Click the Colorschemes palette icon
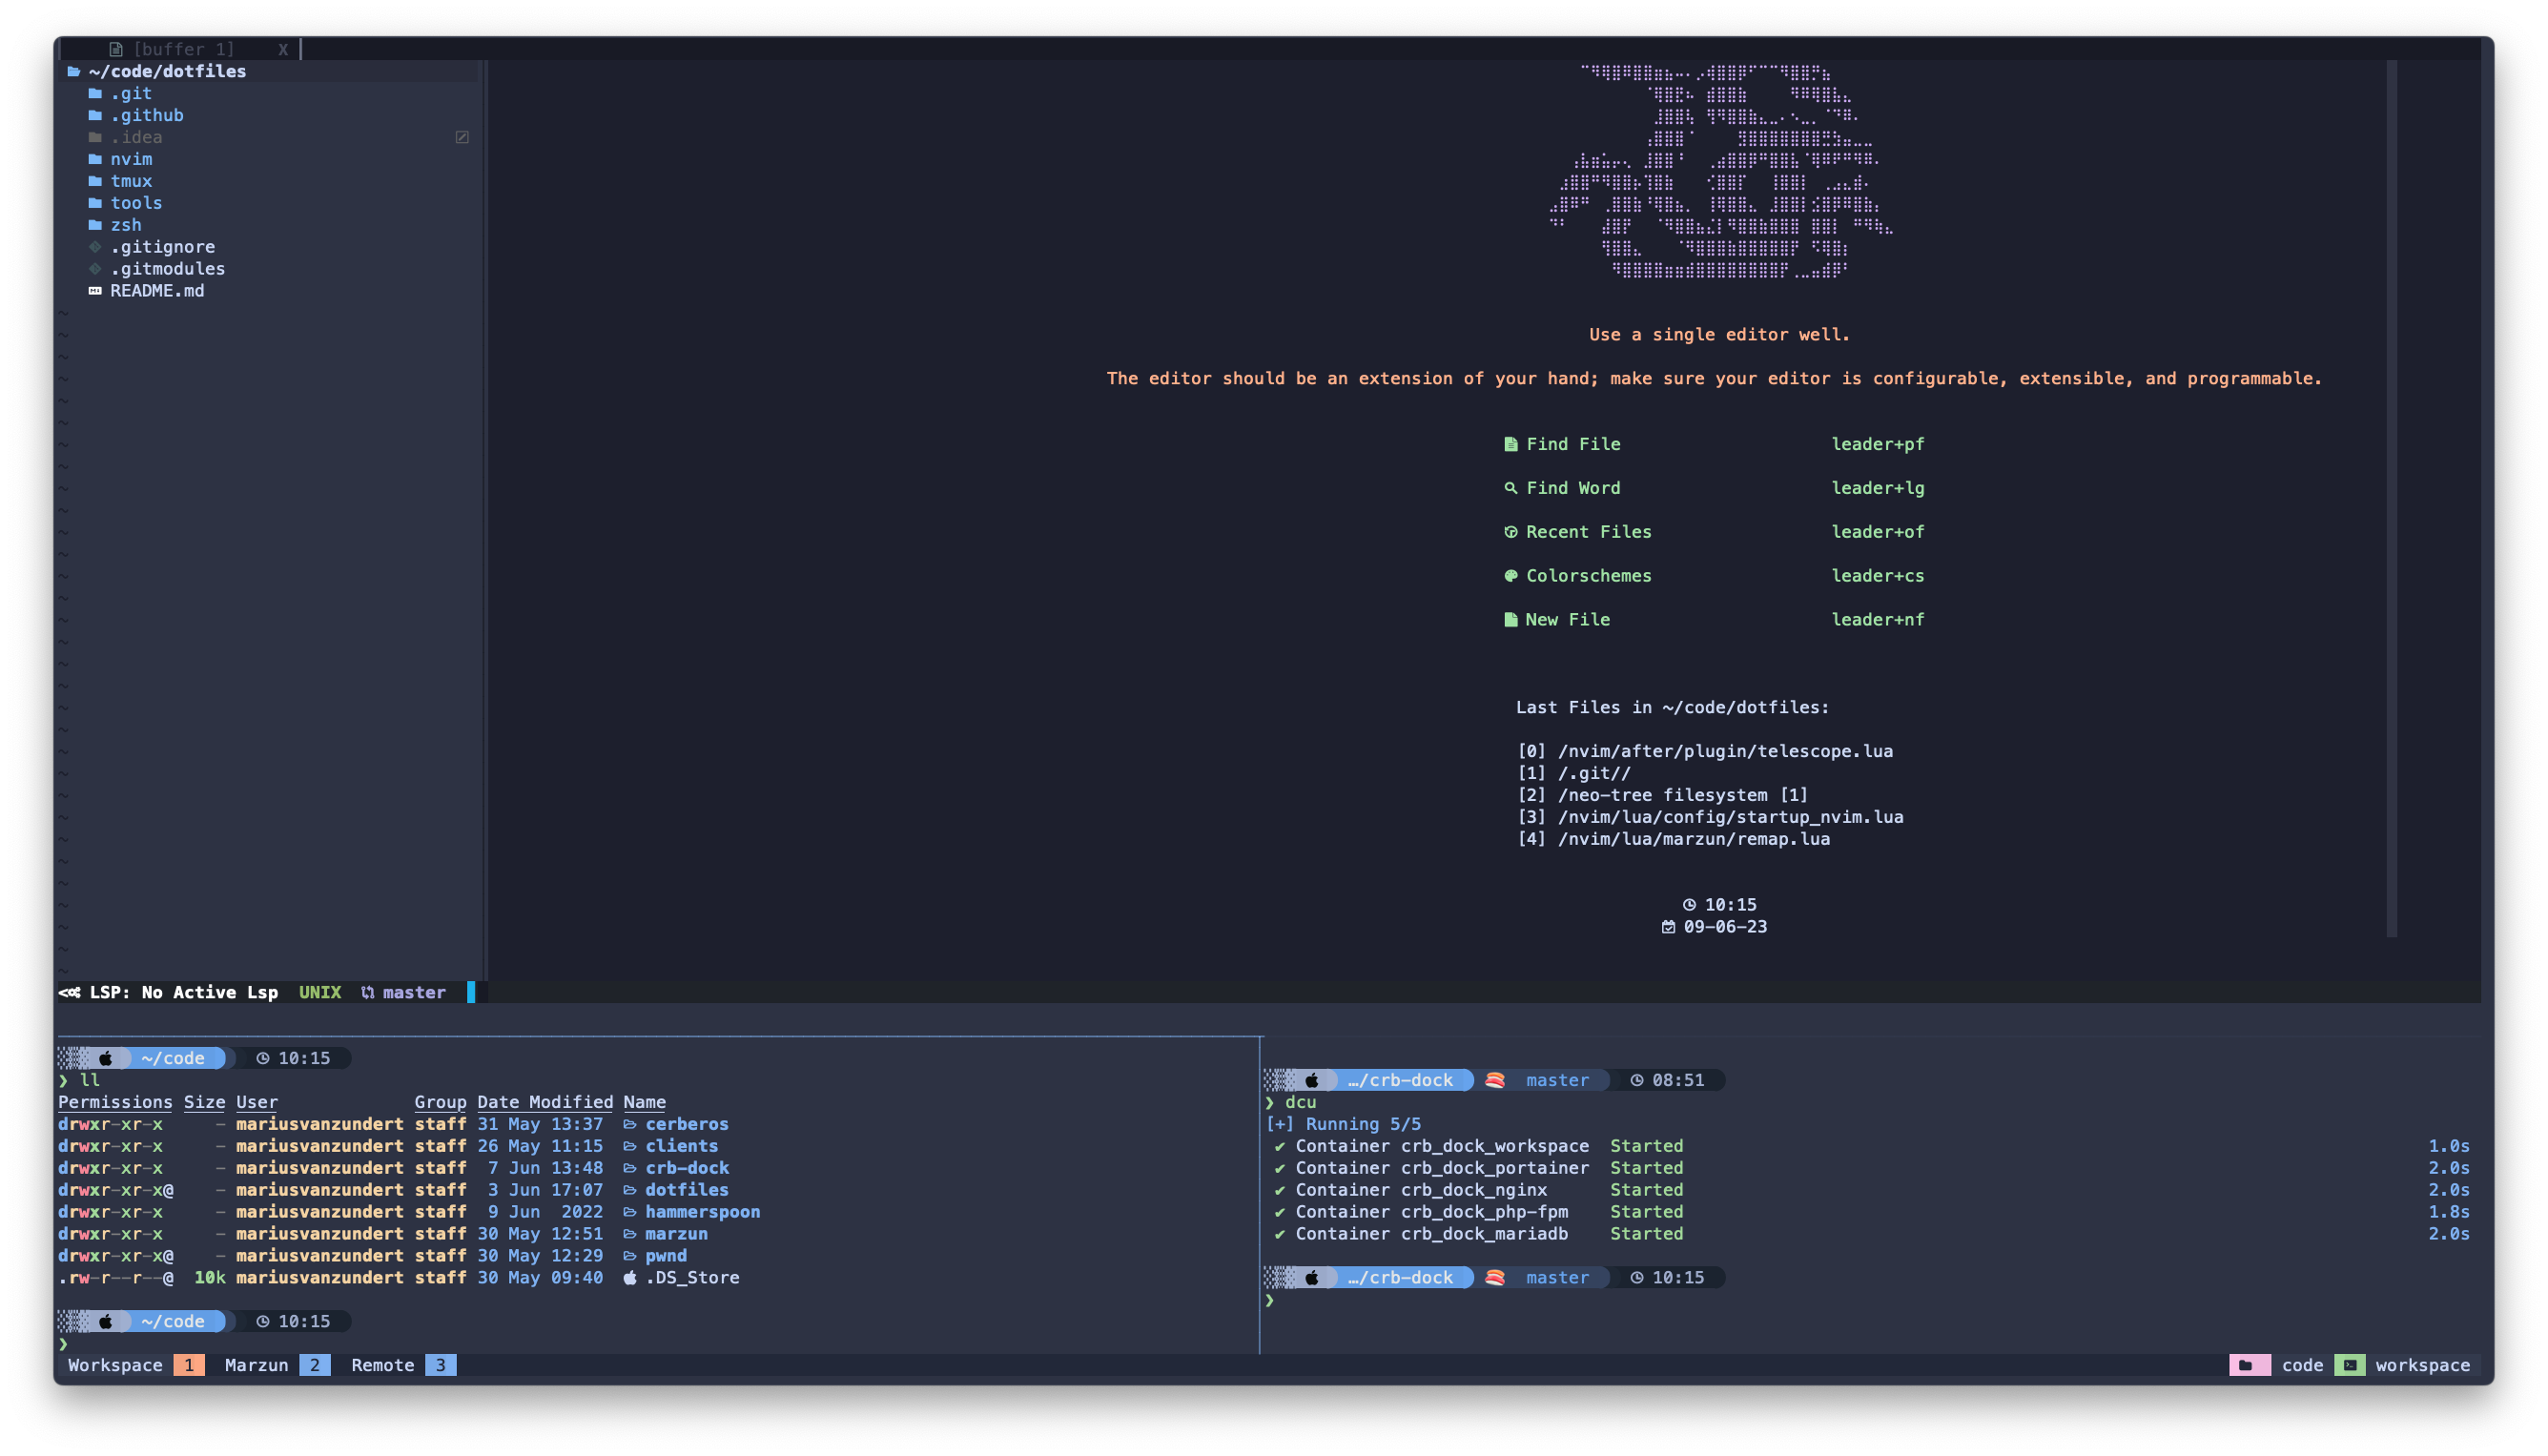The image size is (2548, 1456). [x=1511, y=575]
